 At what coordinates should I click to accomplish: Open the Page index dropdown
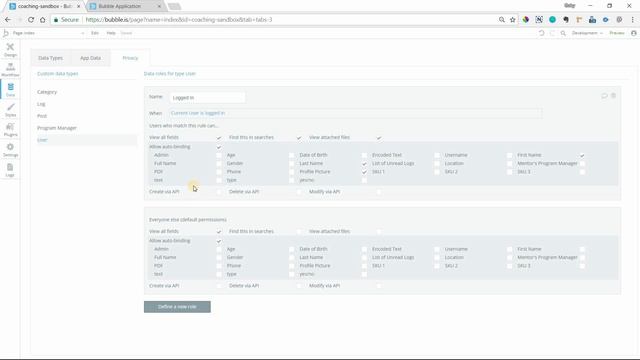click(x=48, y=33)
